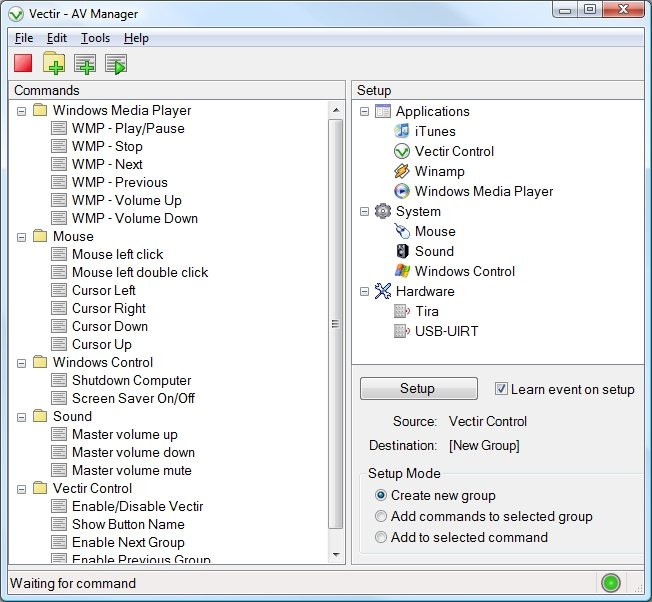Click the Hardware tools icon
This screenshot has height=602, width=652.
[383, 291]
